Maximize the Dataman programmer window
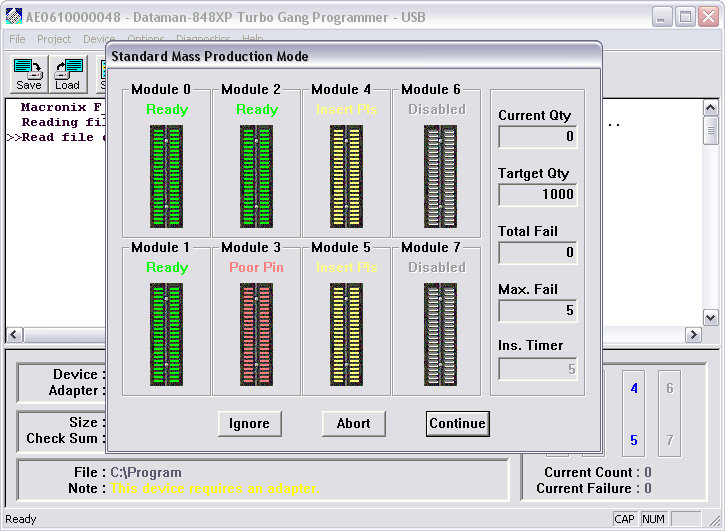 tap(685, 17)
